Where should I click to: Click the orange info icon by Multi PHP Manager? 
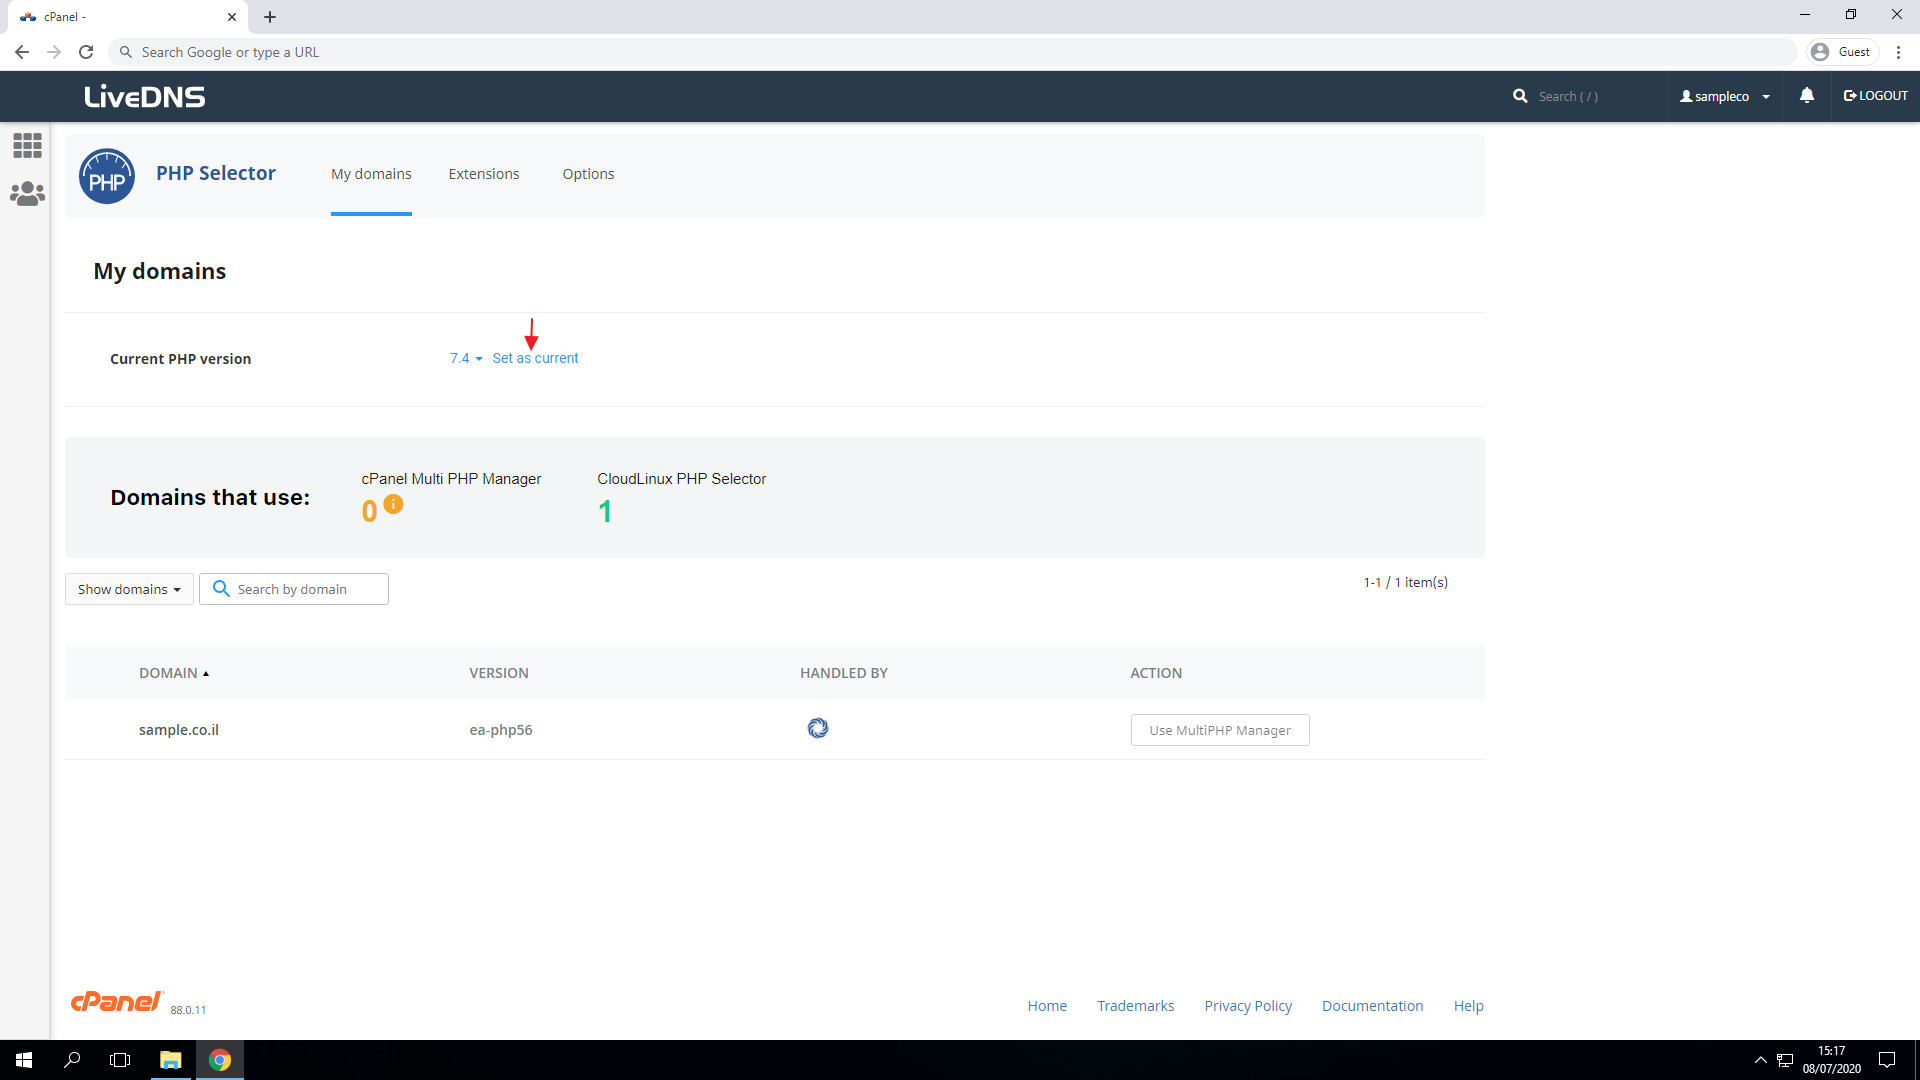click(393, 504)
